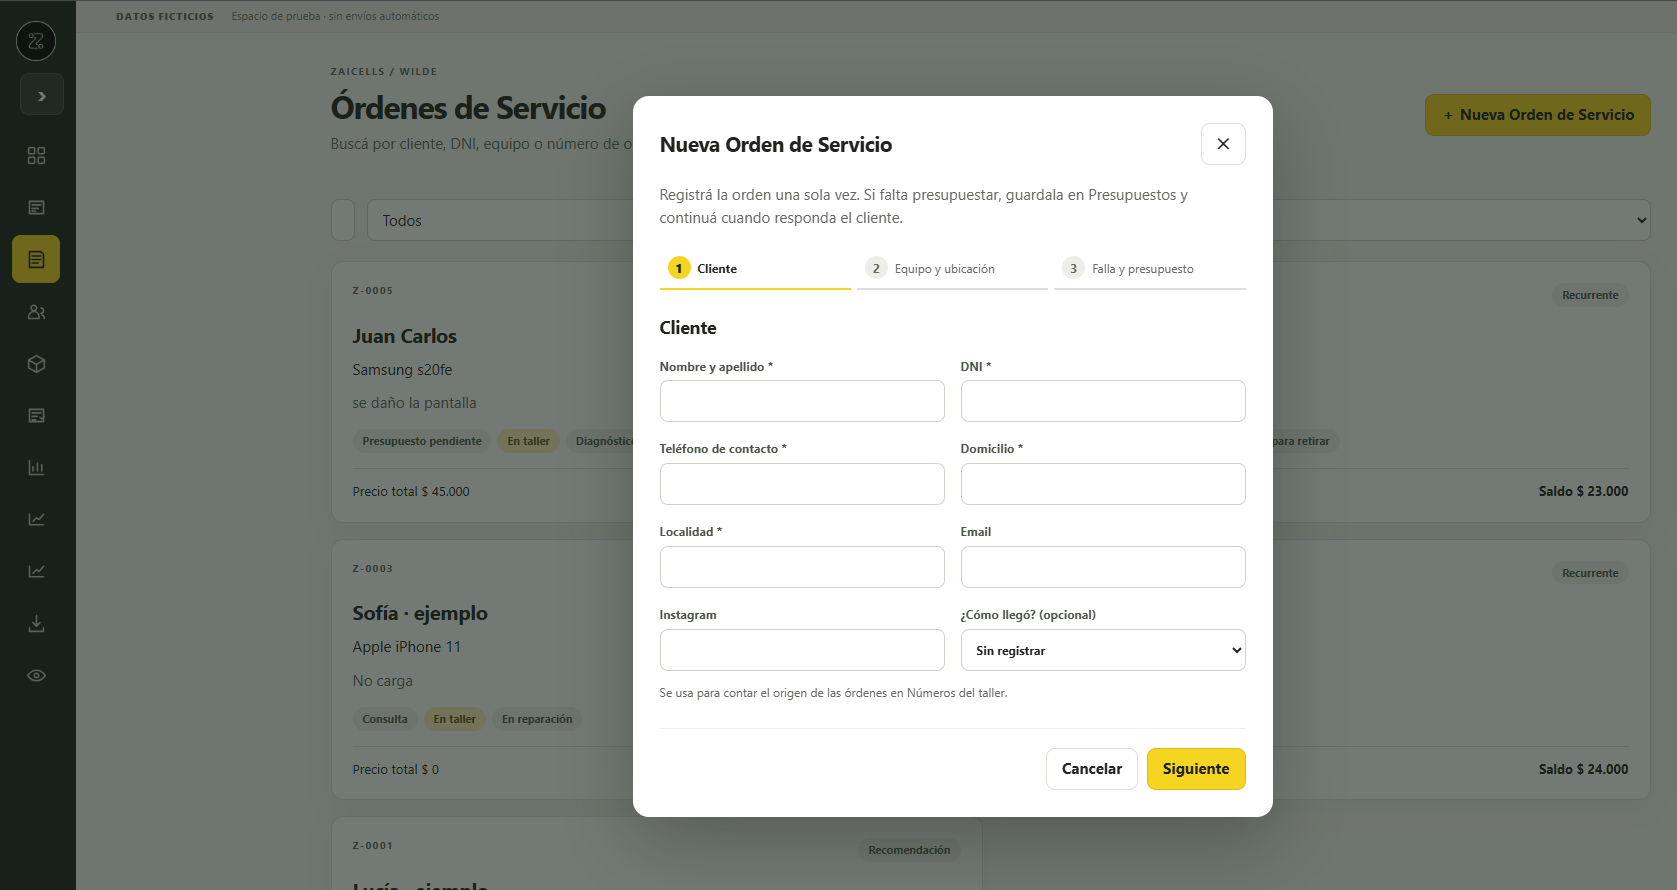Open the '¿Cómo llegó?' Sin registrar dropdown
The height and width of the screenshot is (890, 1677).
click(1103, 650)
